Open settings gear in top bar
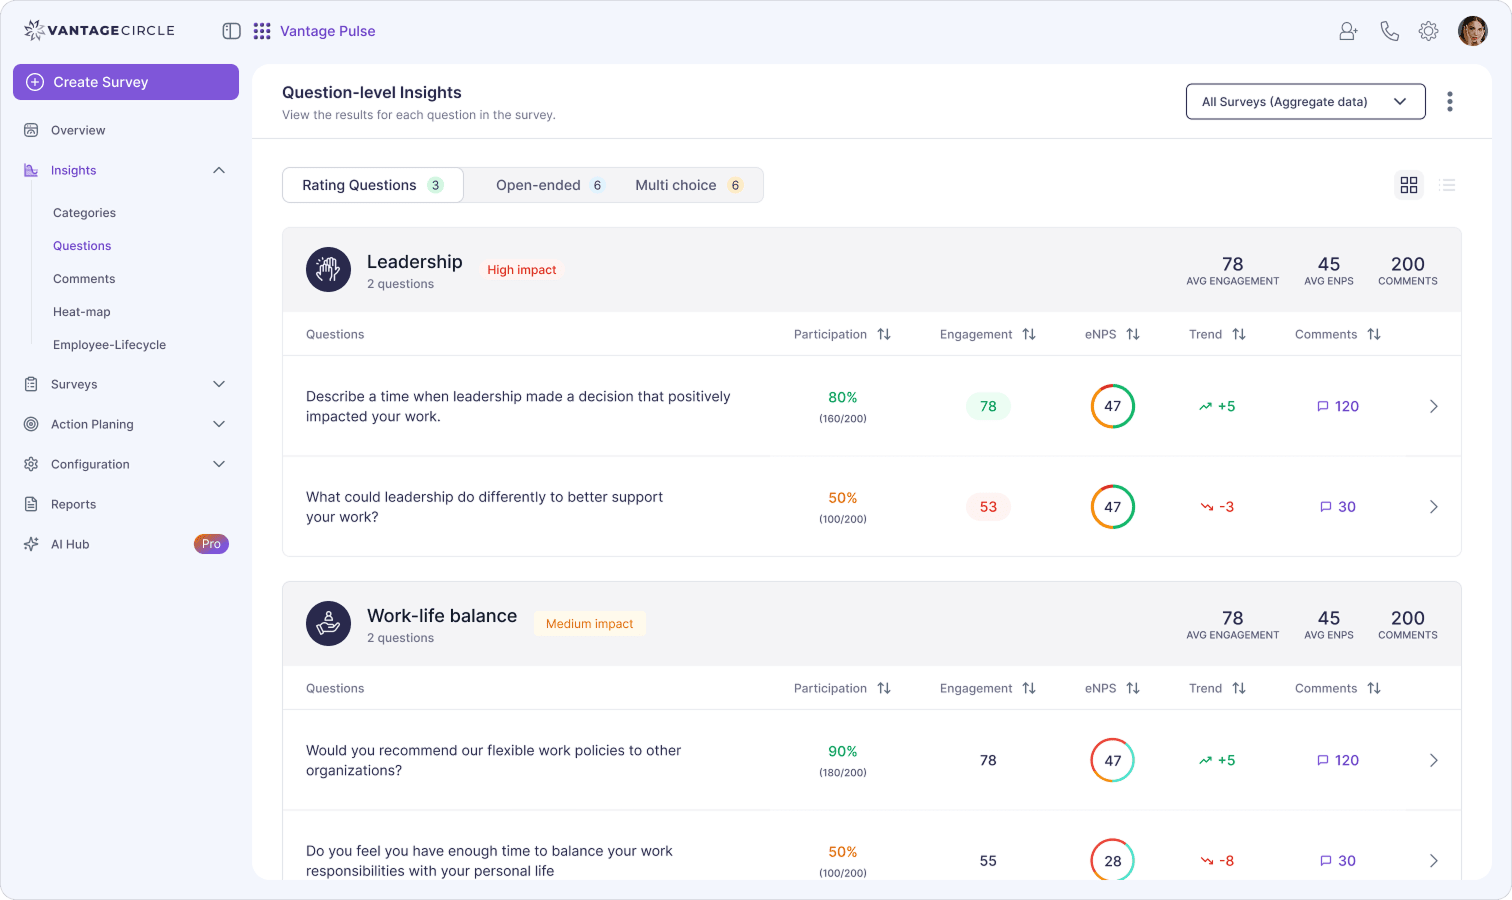 coord(1428,31)
